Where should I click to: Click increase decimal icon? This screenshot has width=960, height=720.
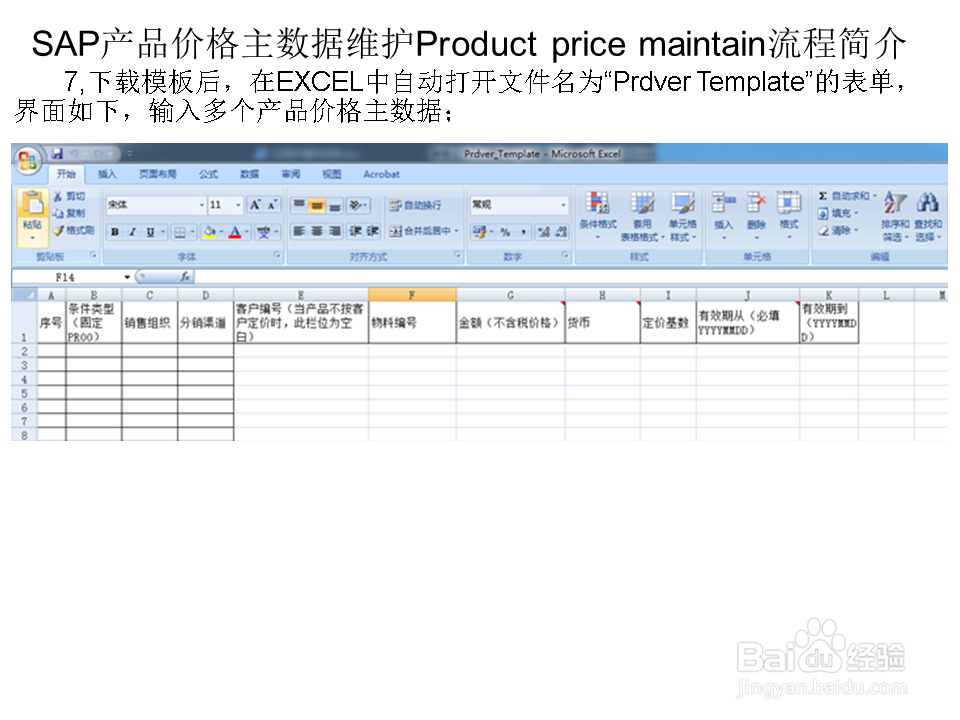544,231
